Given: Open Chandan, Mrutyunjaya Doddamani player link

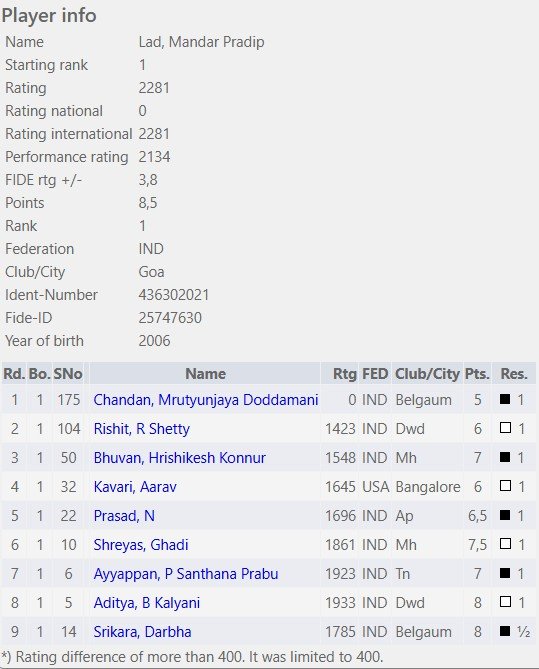Looking at the screenshot, I should (206, 400).
